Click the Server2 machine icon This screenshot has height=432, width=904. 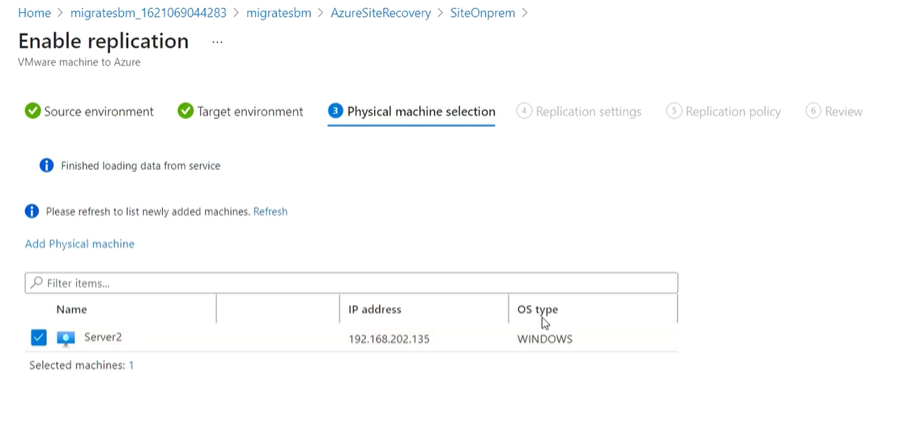point(66,339)
